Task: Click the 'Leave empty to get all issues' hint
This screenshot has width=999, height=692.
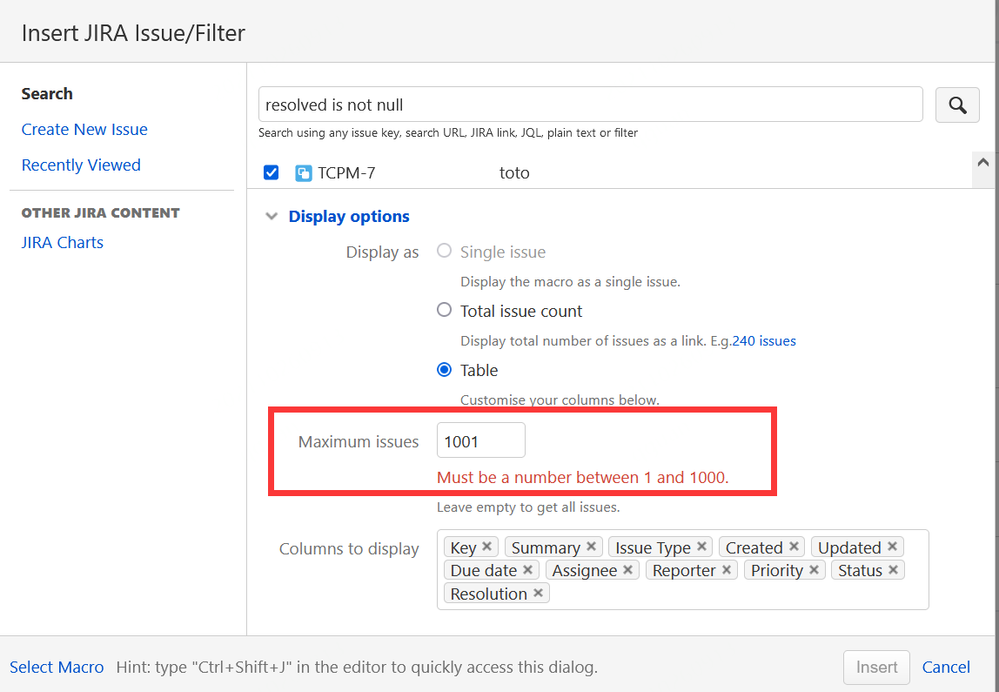Action: click(x=528, y=508)
